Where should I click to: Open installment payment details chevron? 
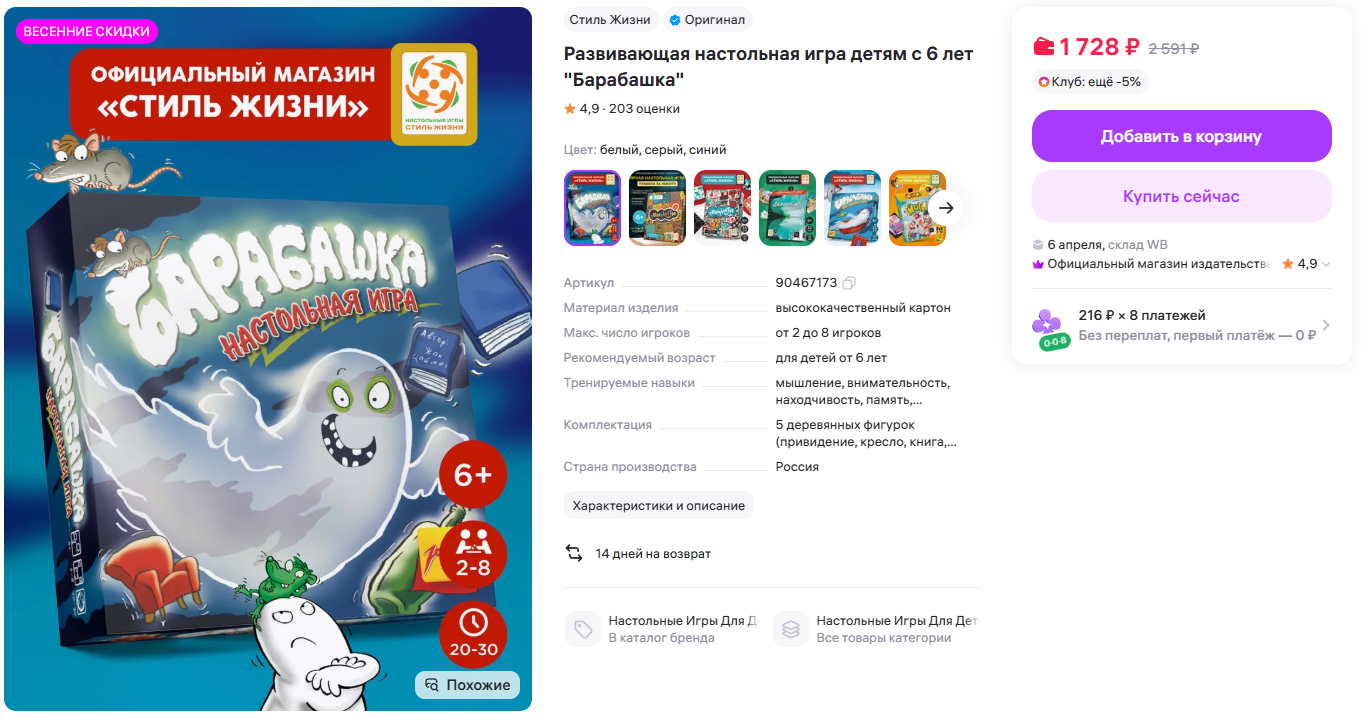pos(1326,325)
